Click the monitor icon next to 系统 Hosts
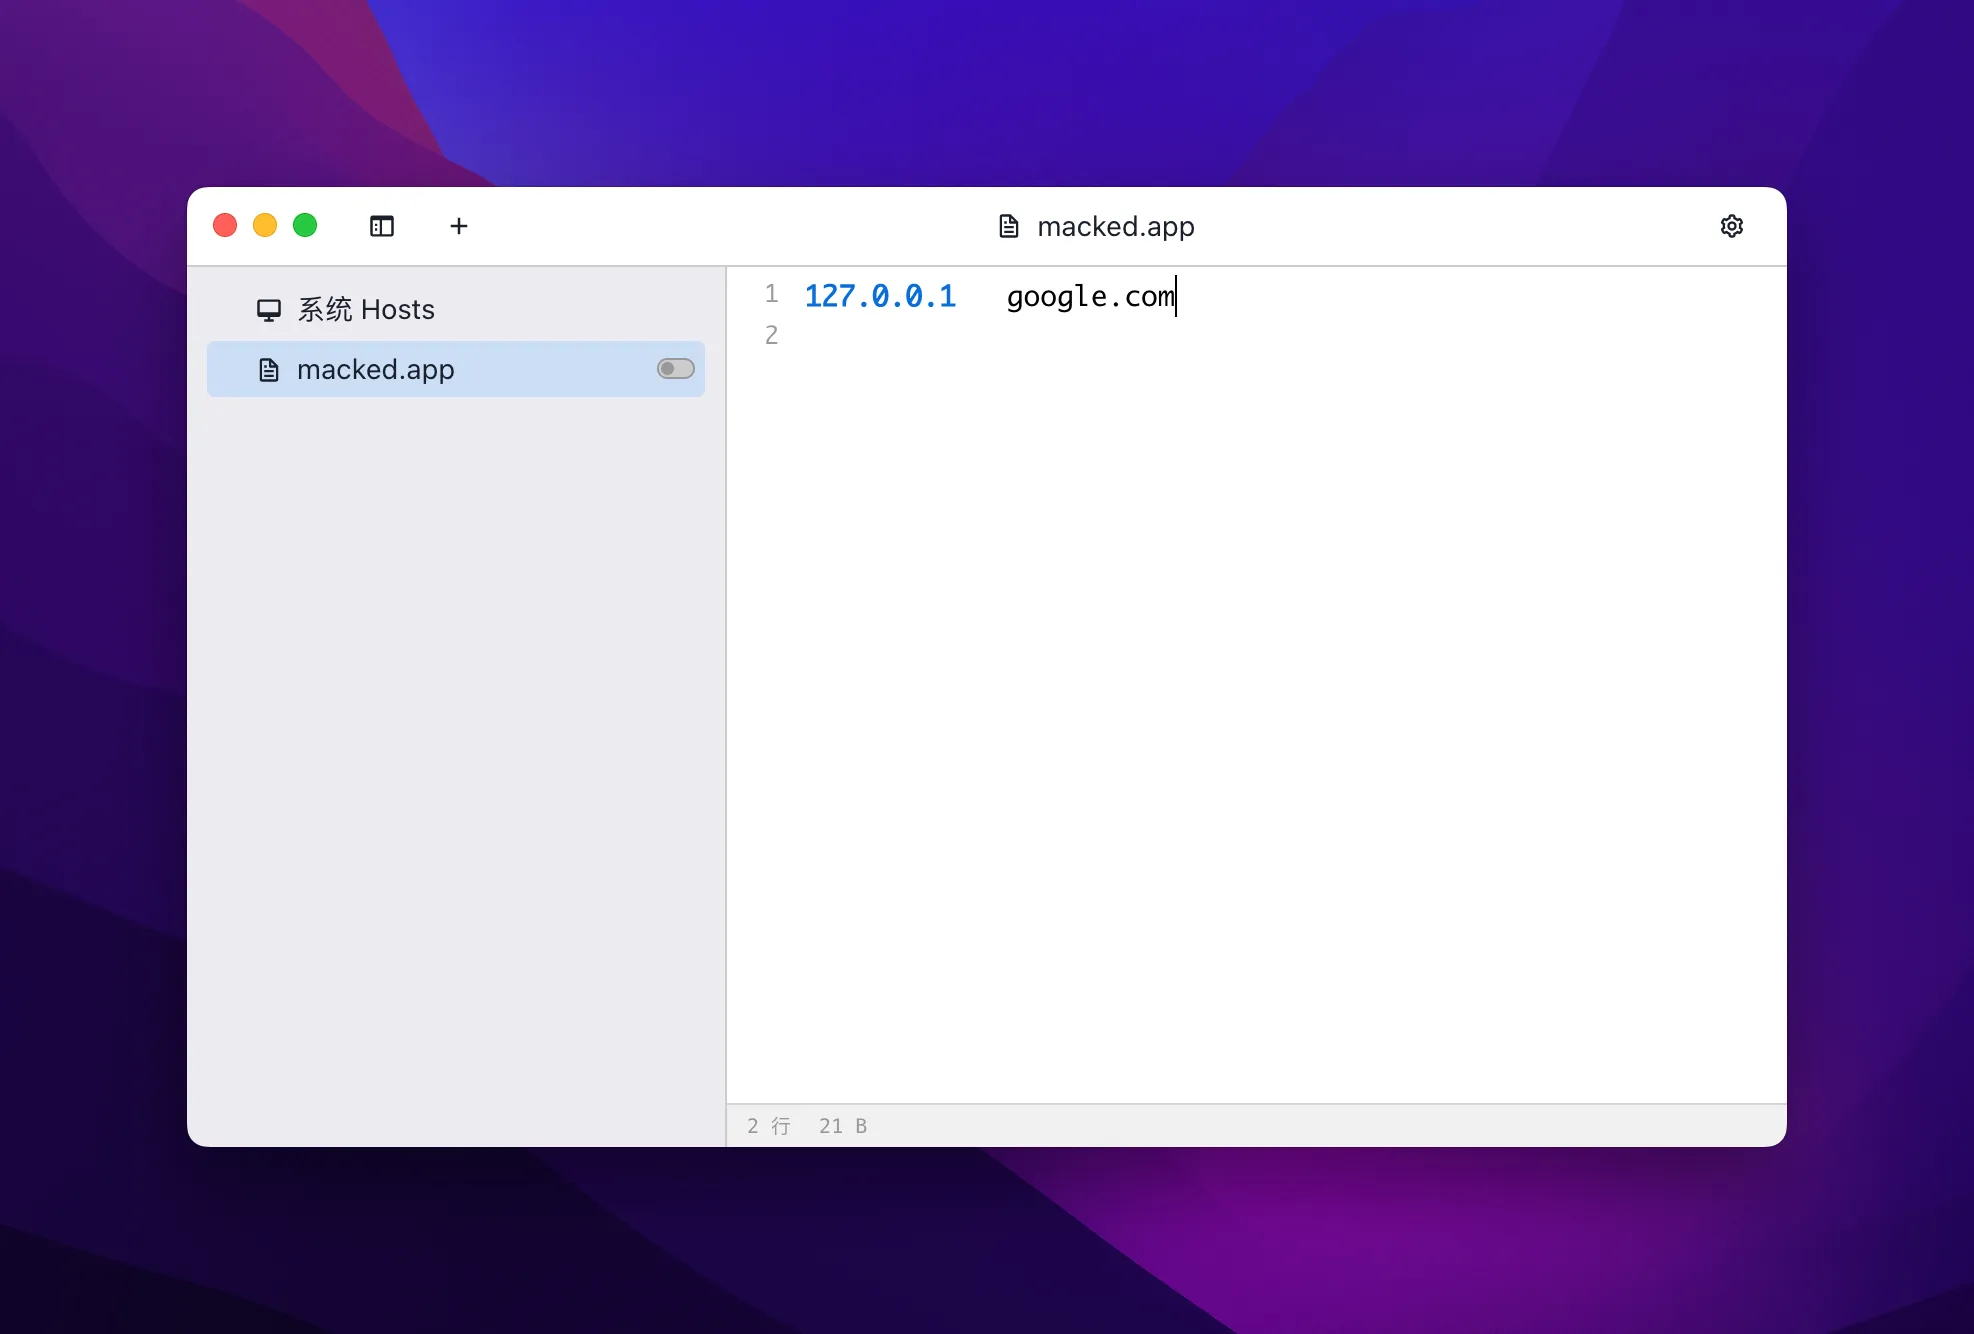 268,310
